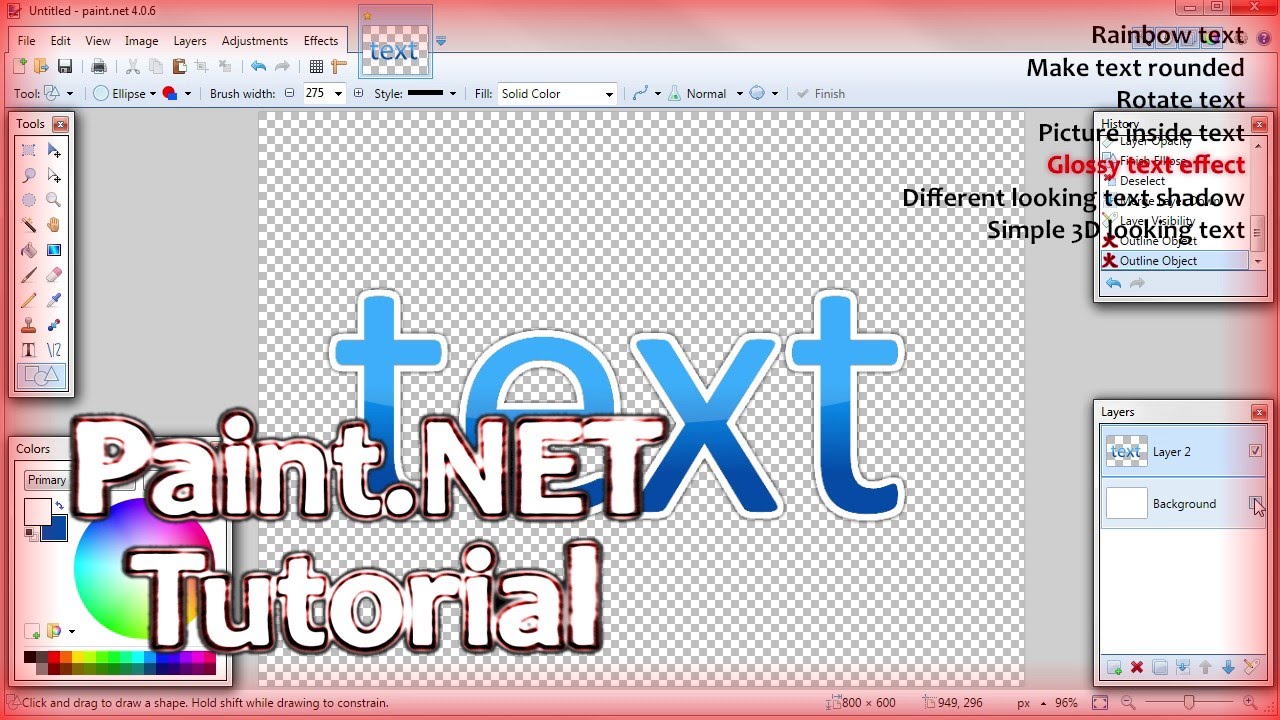Select the Pan hand tool
Screen dimensions: 1280x720
(54, 225)
